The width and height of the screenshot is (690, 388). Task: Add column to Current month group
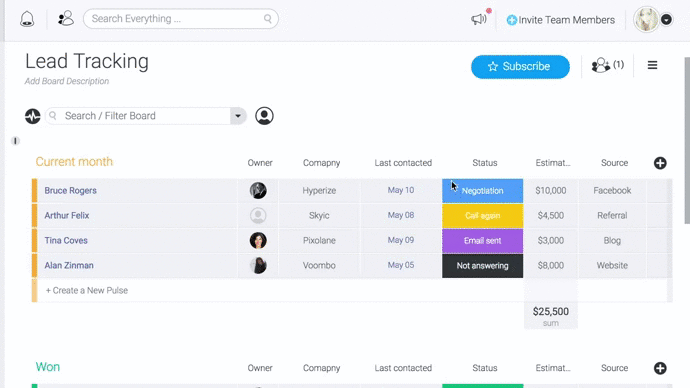[660, 163]
